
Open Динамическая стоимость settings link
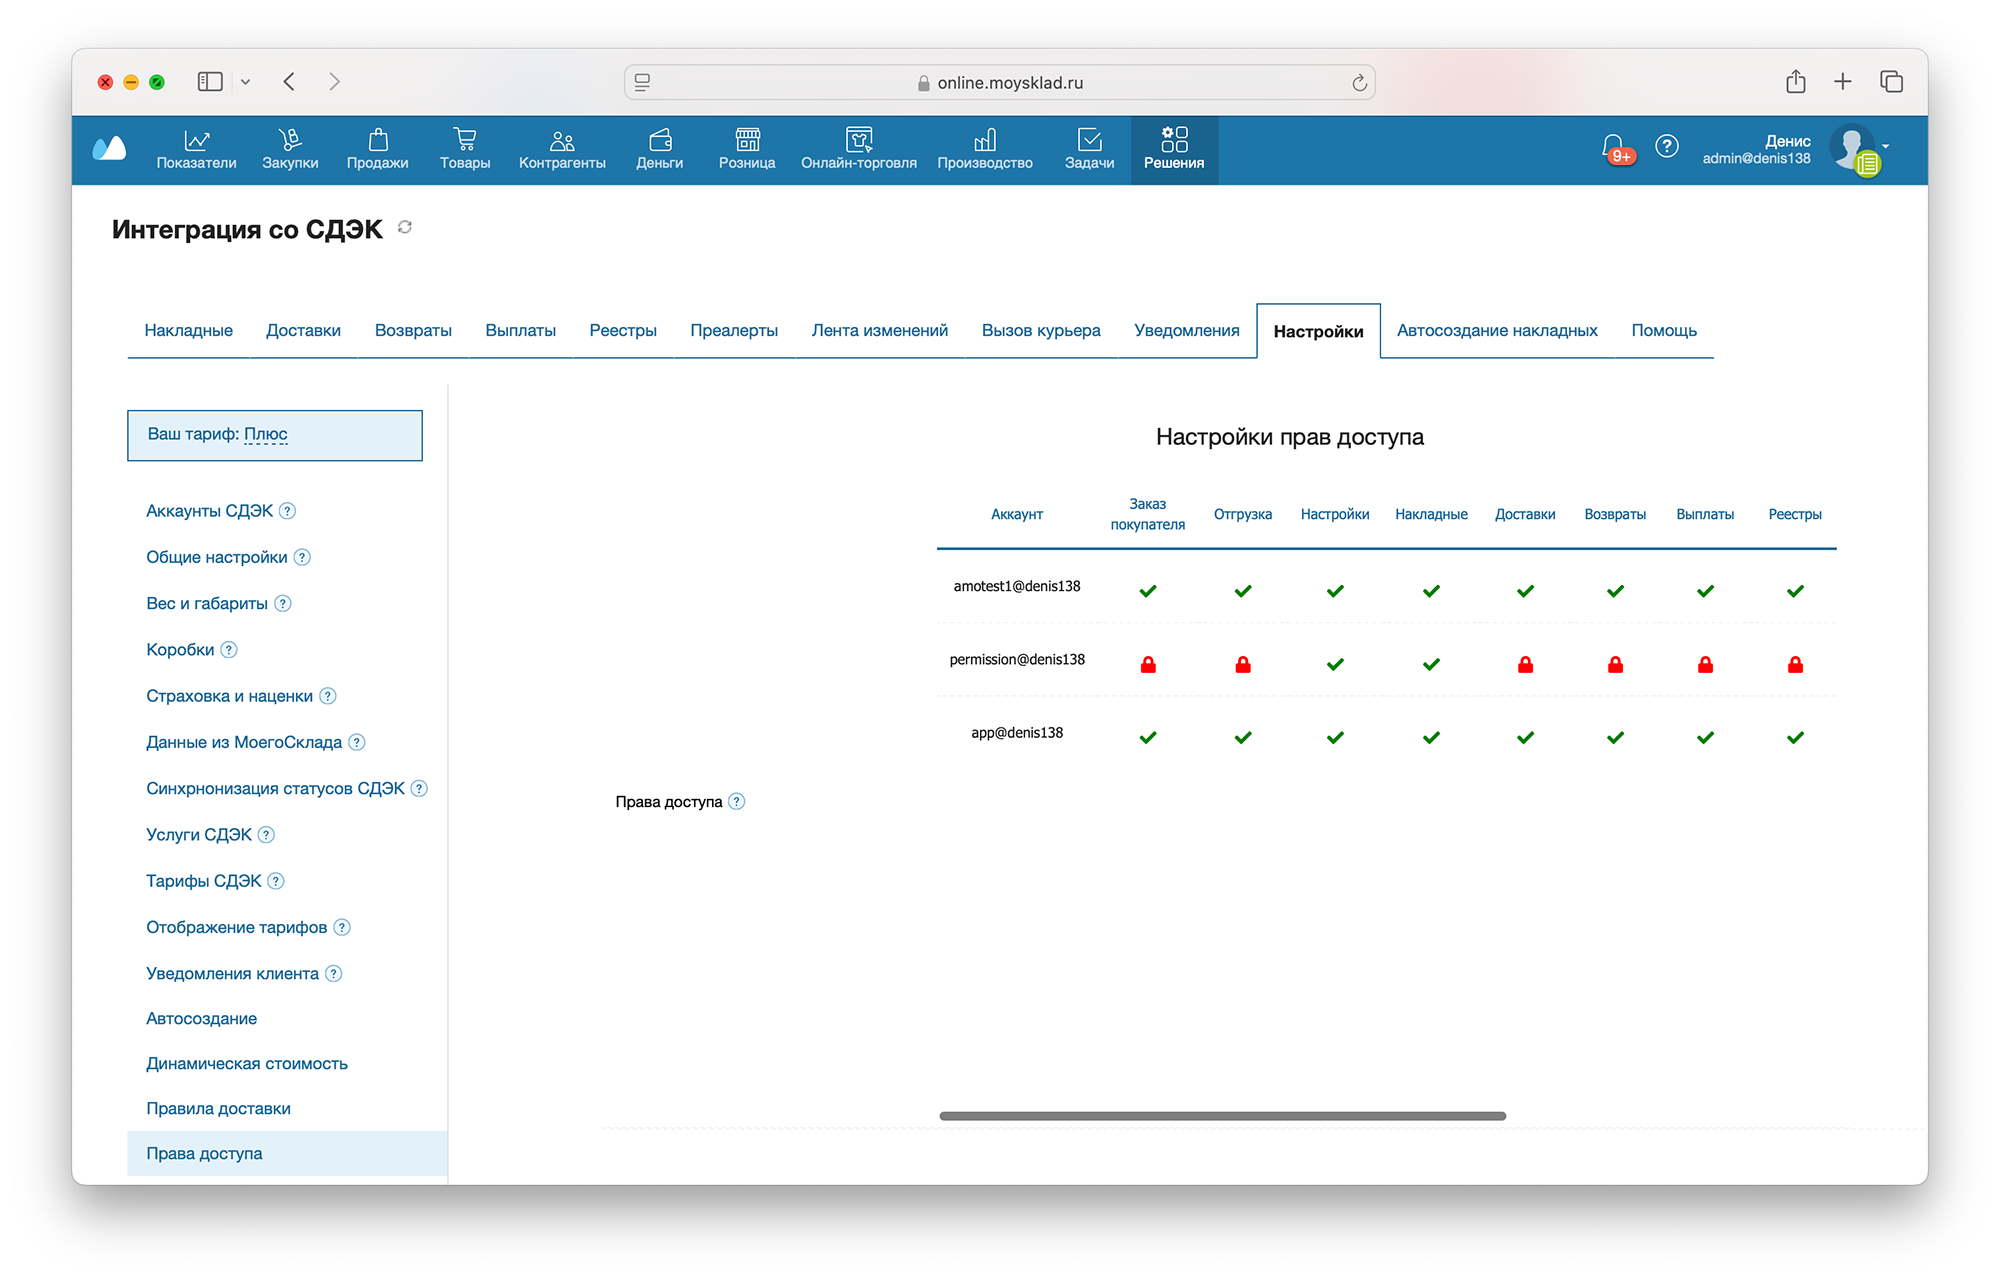(x=247, y=1064)
